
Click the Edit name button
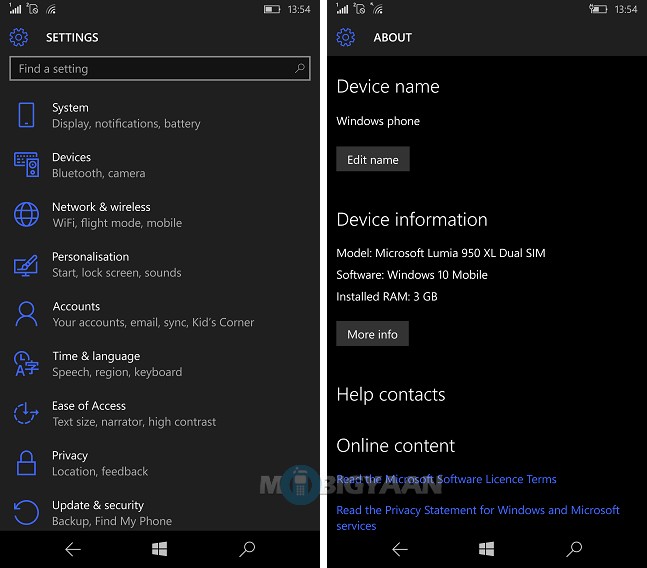[x=373, y=159]
